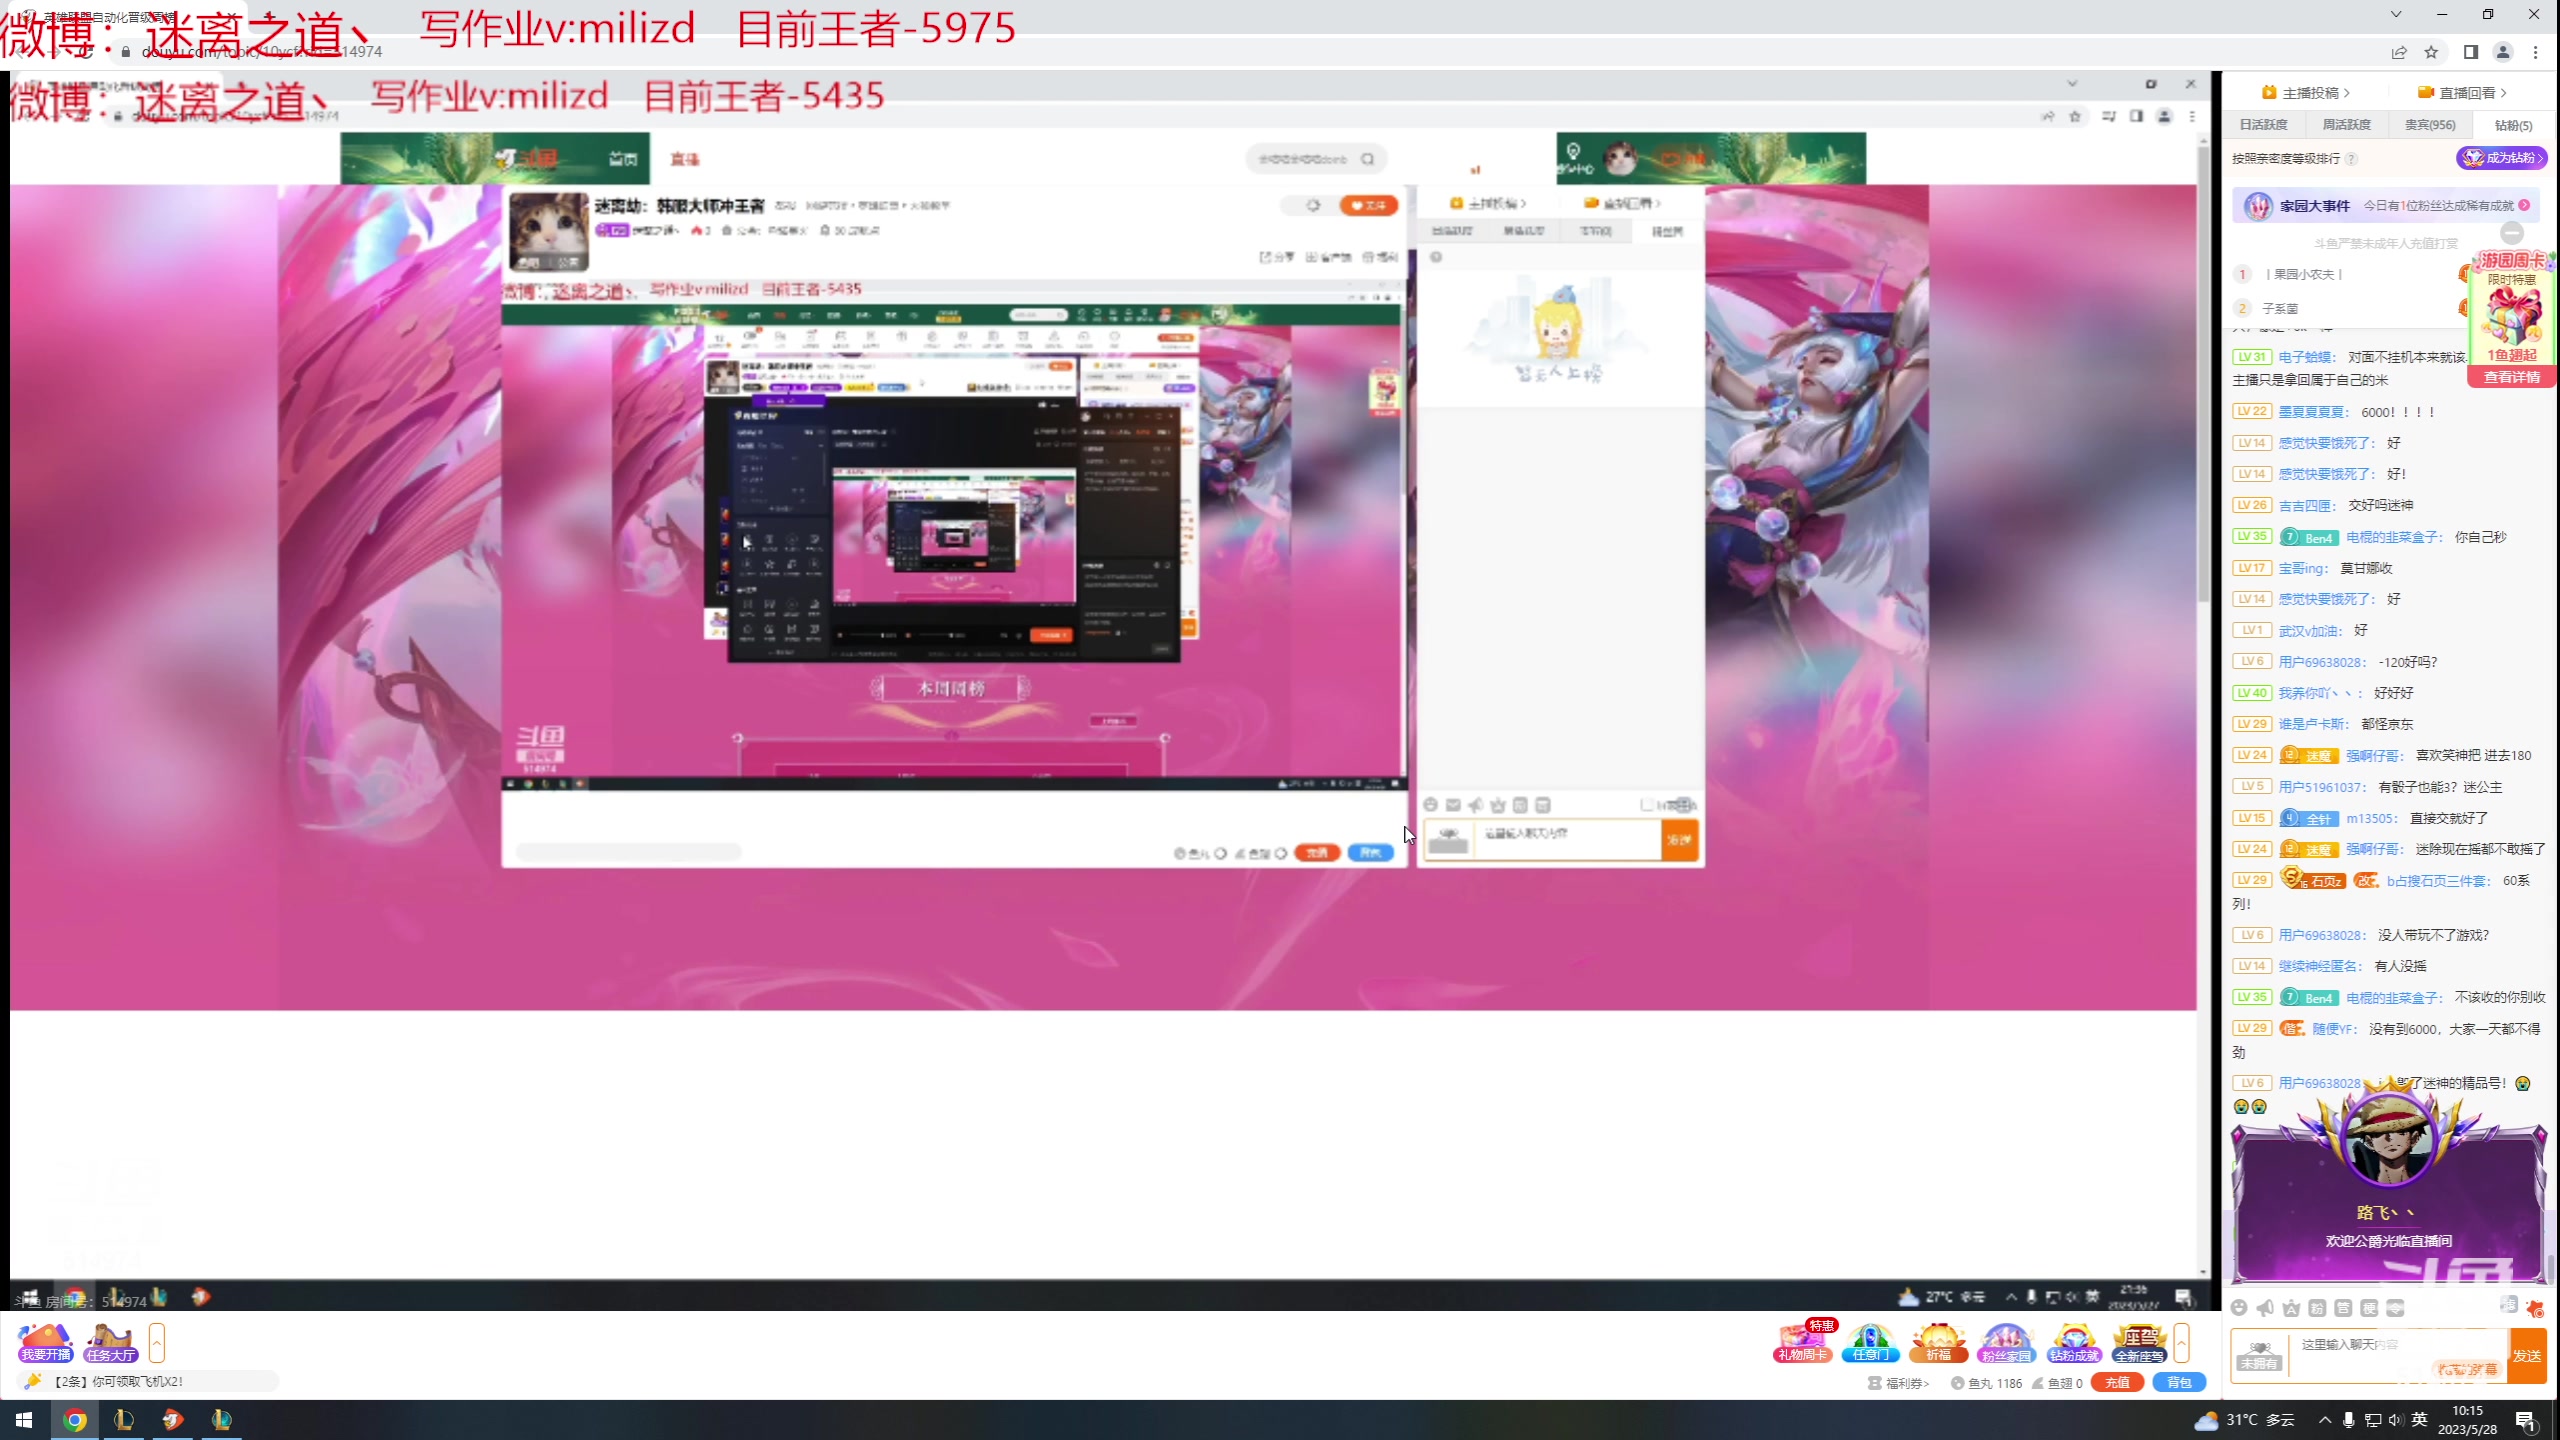2560x1440 pixels.
Task: Open the 祈福 blessing activity icon
Action: click(1938, 1342)
